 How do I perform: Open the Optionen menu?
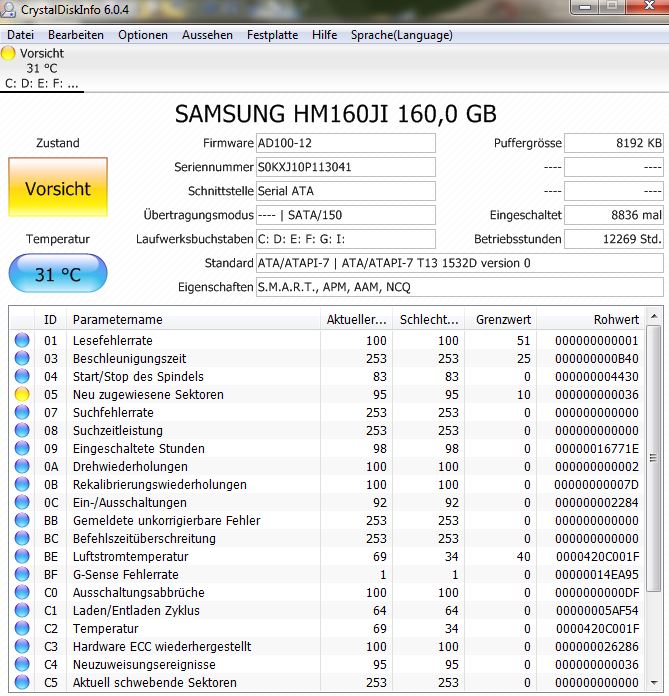(143, 35)
